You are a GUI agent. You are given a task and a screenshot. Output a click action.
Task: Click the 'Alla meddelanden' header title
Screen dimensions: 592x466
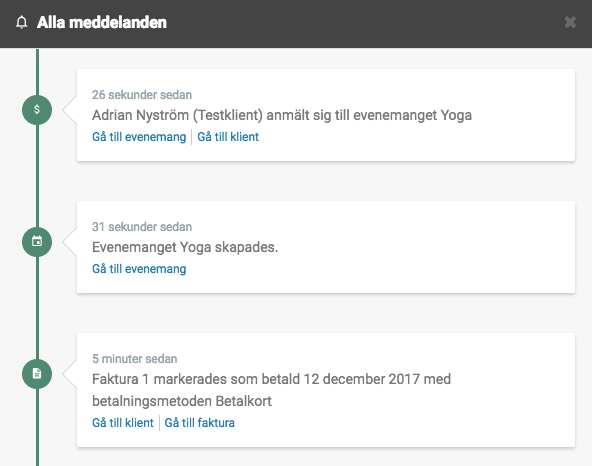[x=102, y=22]
